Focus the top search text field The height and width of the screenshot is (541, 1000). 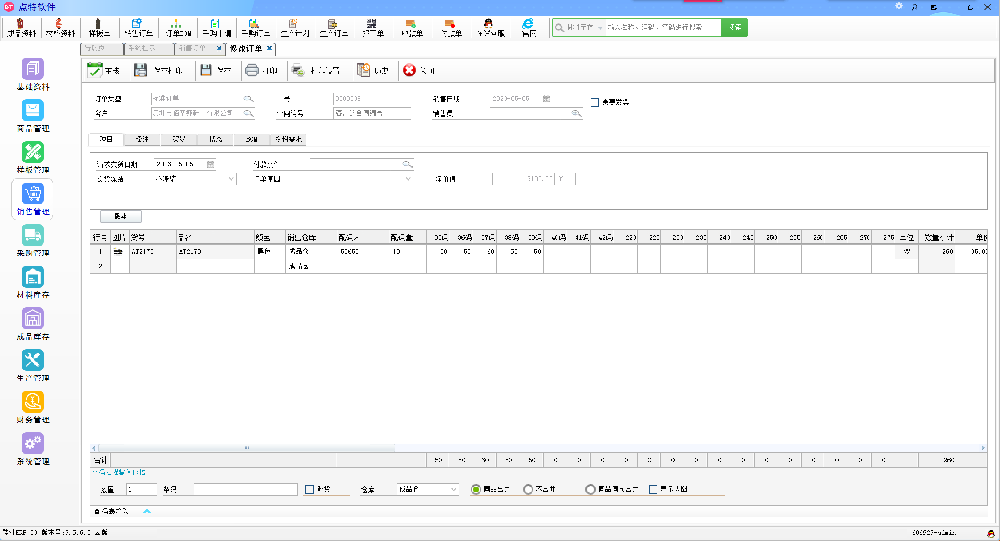[662, 27]
